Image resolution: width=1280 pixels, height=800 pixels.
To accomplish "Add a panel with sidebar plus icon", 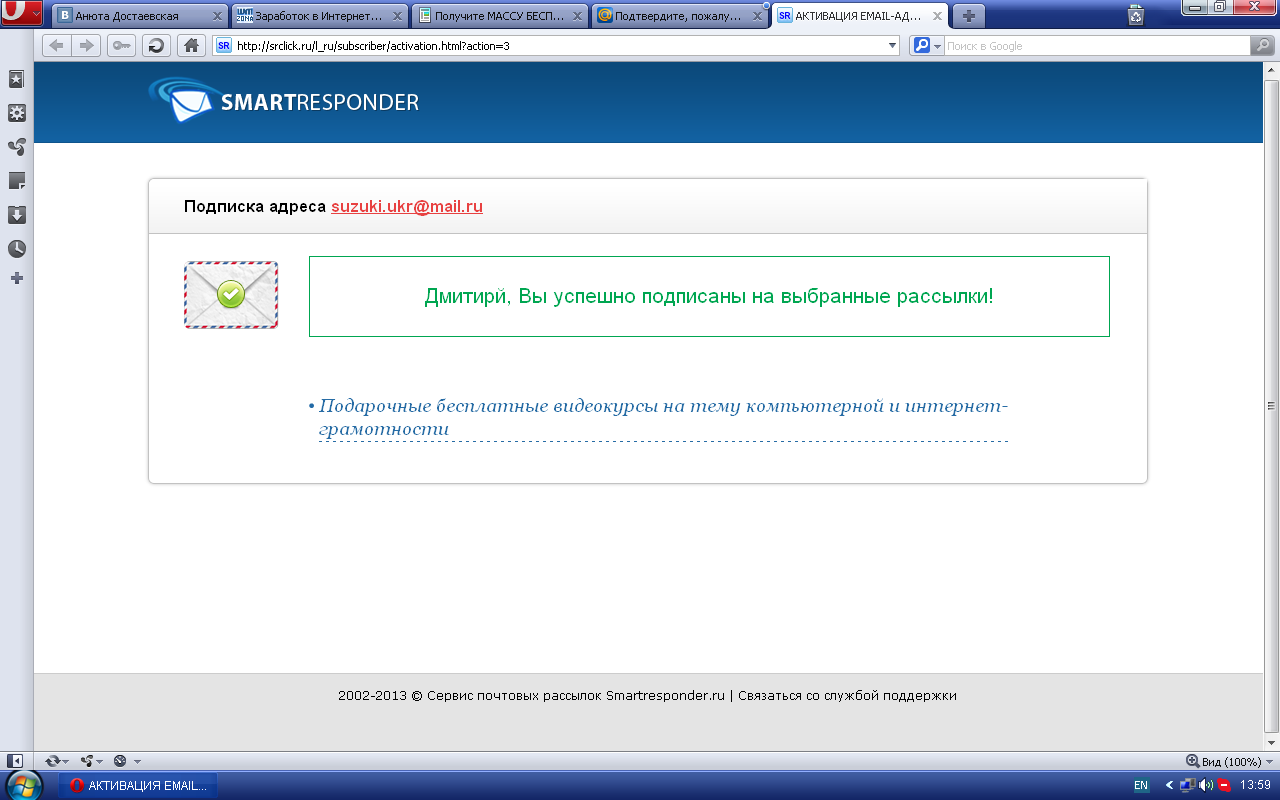I will point(16,278).
